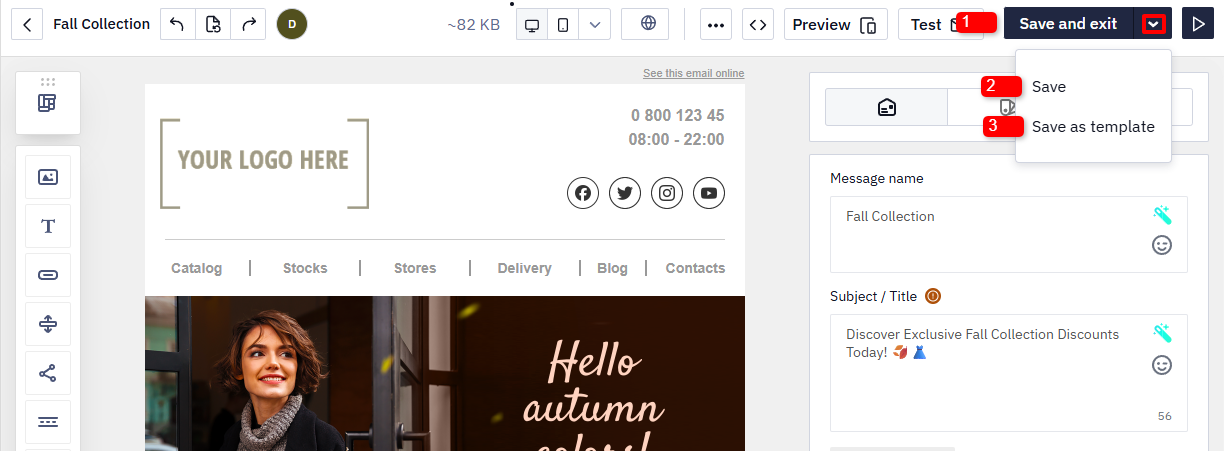Select the Image block tool

(x=48, y=177)
